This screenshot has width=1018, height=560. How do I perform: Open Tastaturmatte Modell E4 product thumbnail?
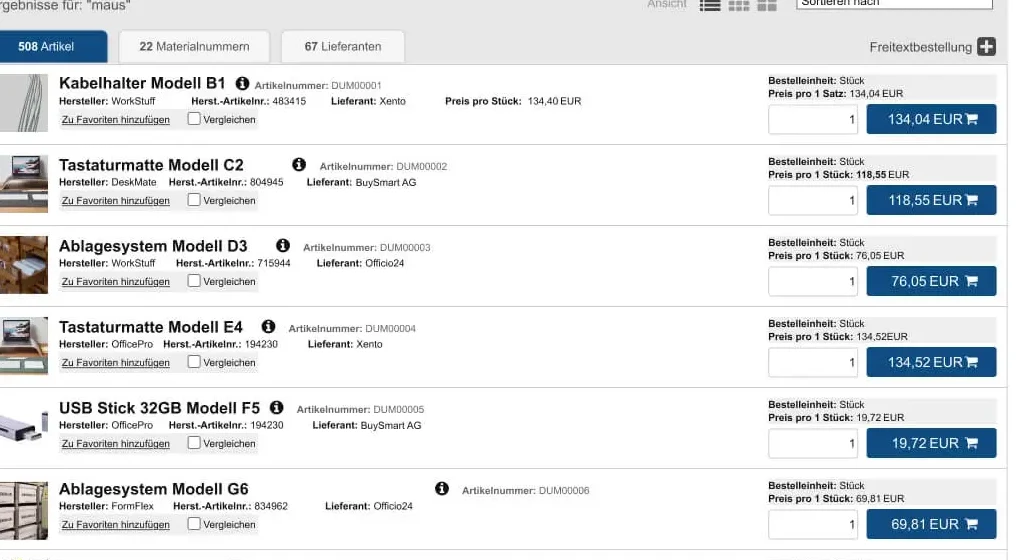[x=23, y=346]
